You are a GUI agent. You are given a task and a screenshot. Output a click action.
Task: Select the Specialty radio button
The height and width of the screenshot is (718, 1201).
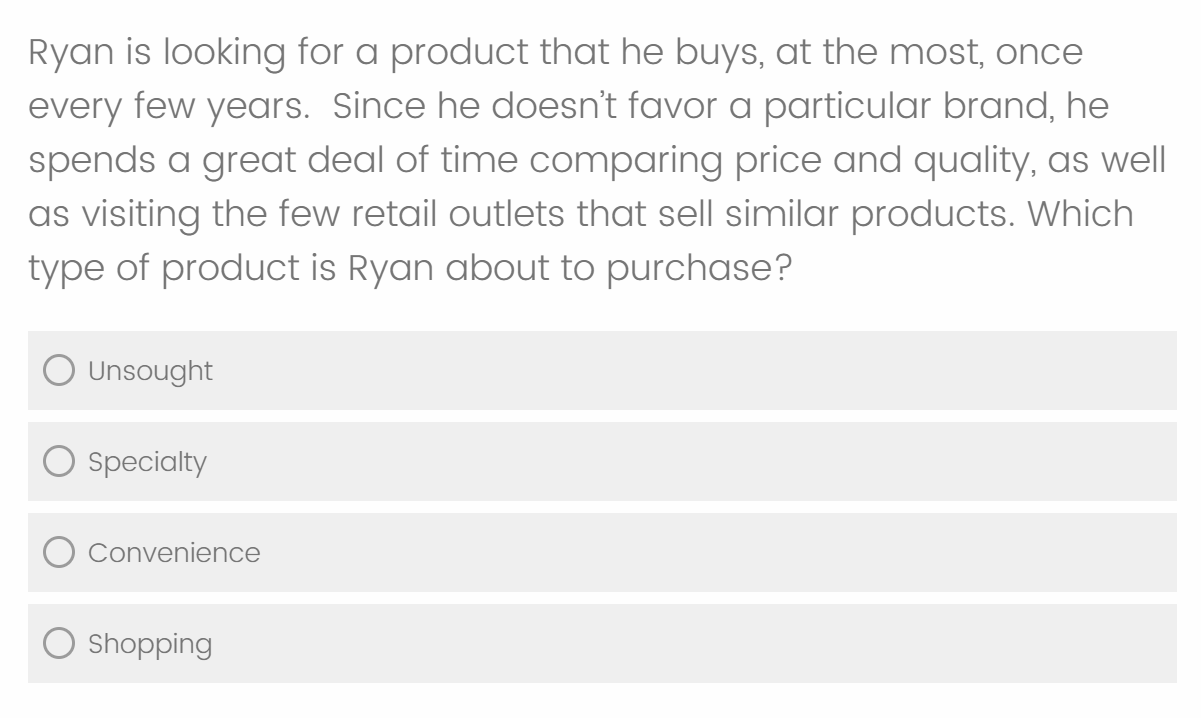coord(58,461)
